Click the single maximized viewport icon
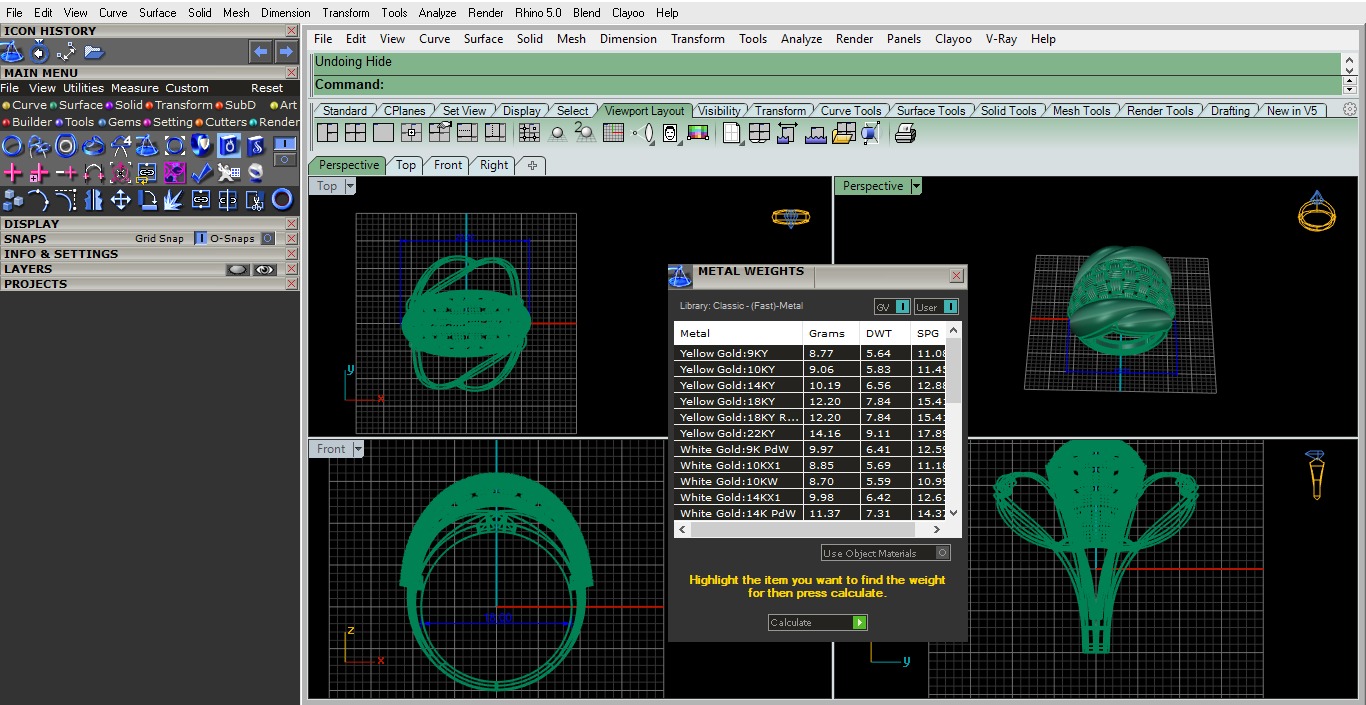This screenshot has height=705, width=1366. point(383,132)
